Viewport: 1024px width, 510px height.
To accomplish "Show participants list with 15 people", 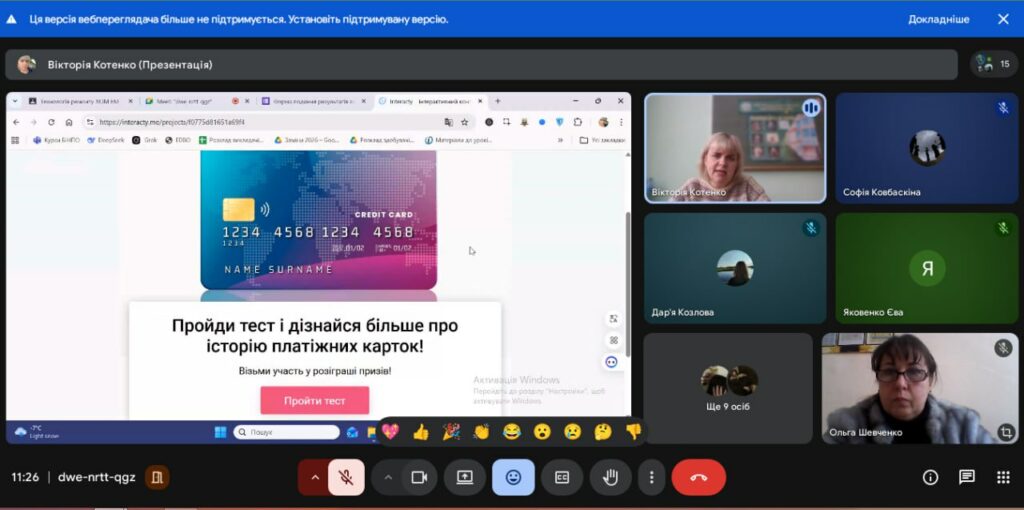I will [x=993, y=64].
